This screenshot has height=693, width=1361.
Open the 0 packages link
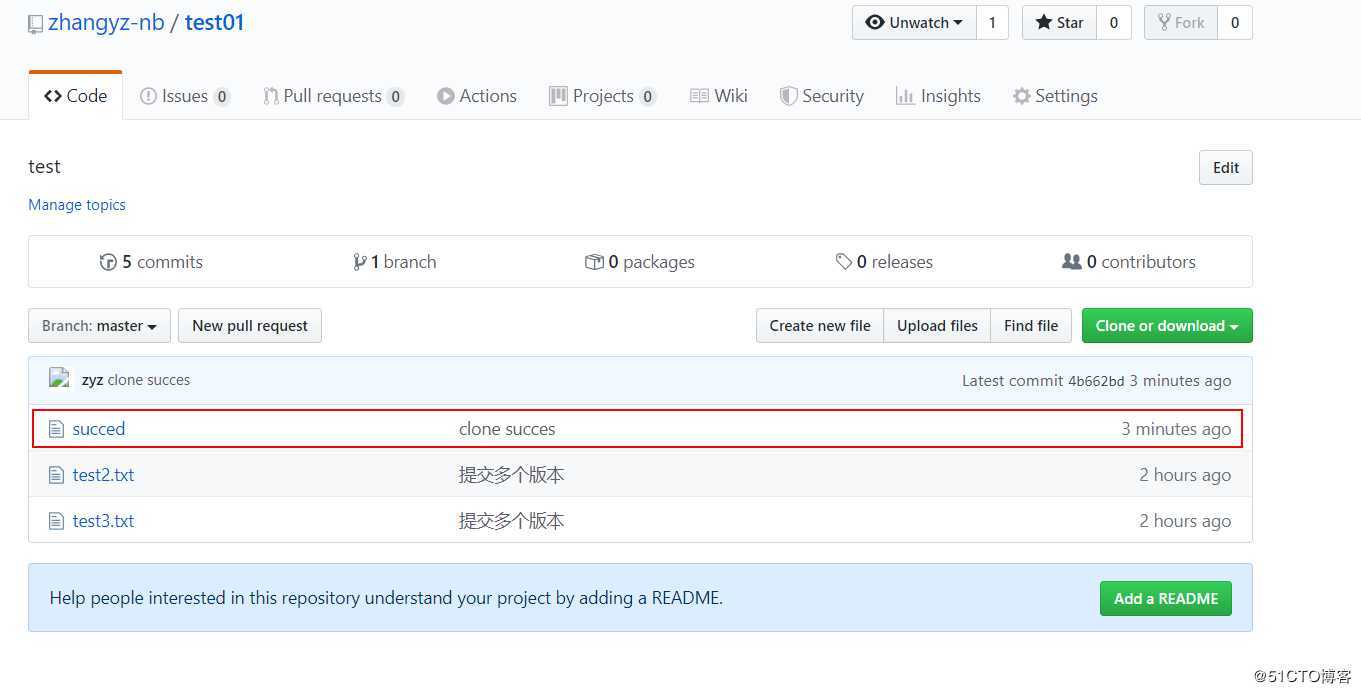[640, 262]
